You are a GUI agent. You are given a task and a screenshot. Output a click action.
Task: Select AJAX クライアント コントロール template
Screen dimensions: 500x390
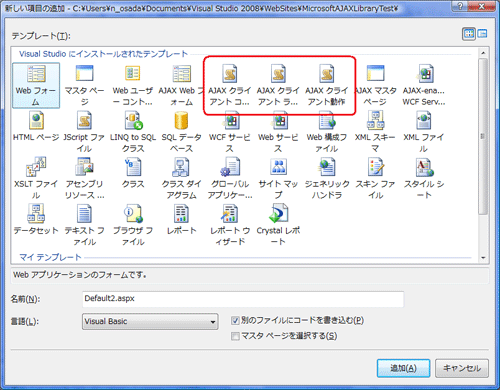(230, 85)
